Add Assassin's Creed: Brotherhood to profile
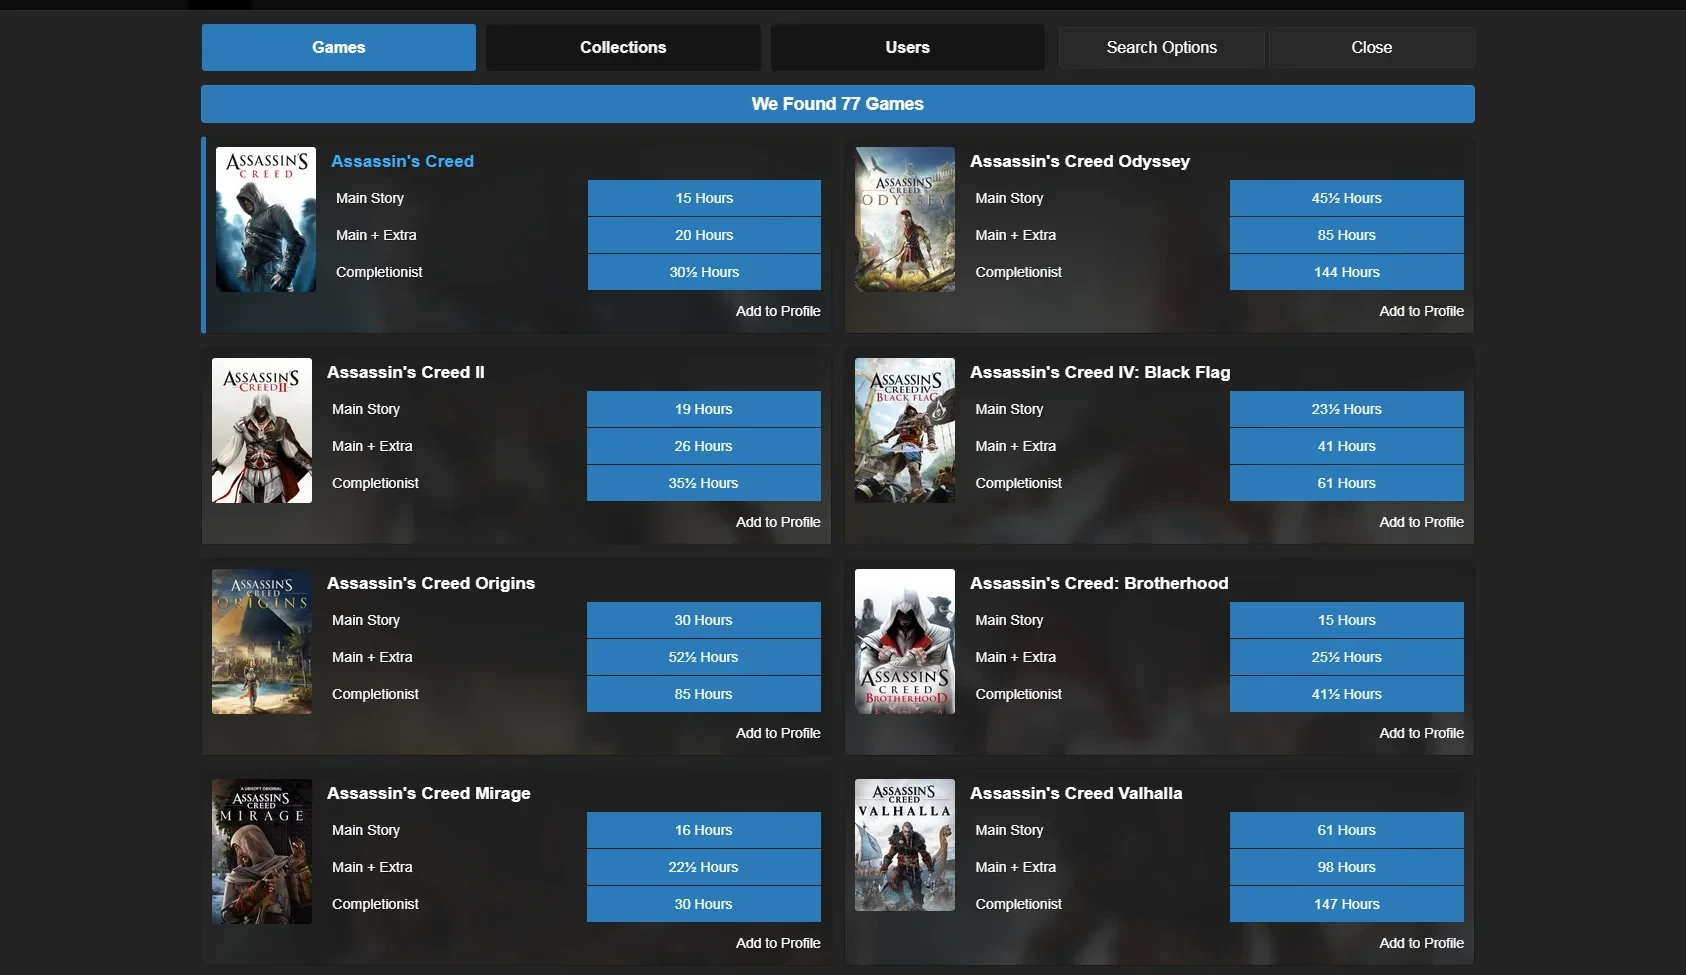This screenshot has width=1686, height=975. (x=1421, y=733)
